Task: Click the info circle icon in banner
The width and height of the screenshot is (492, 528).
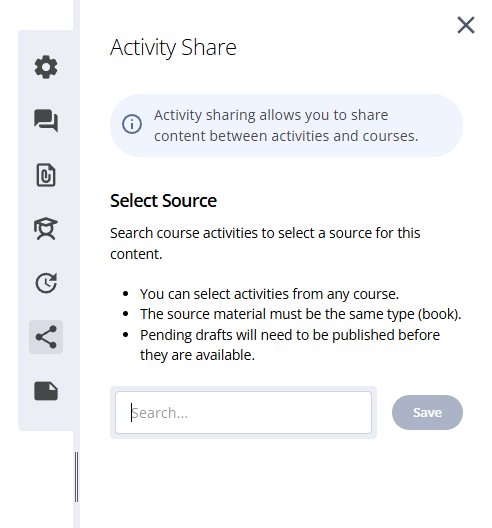Action: pyautogui.click(x=132, y=124)
